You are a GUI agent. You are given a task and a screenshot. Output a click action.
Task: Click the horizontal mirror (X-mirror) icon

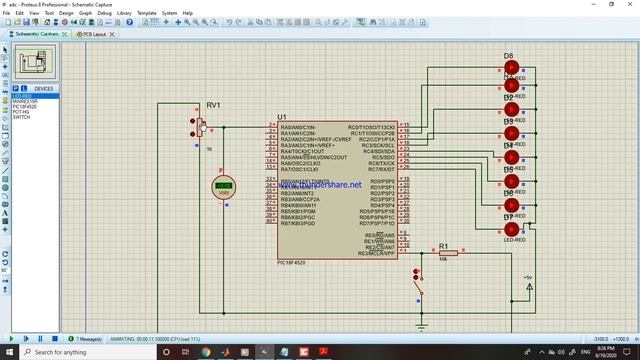(x=5, y=281)
